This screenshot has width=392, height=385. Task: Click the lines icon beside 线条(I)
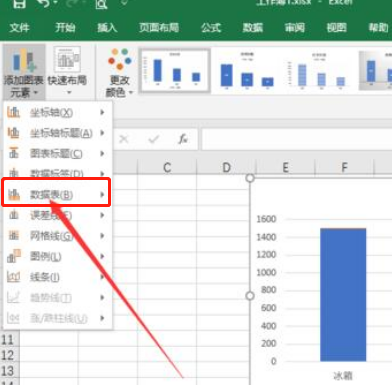pos(14,277)
